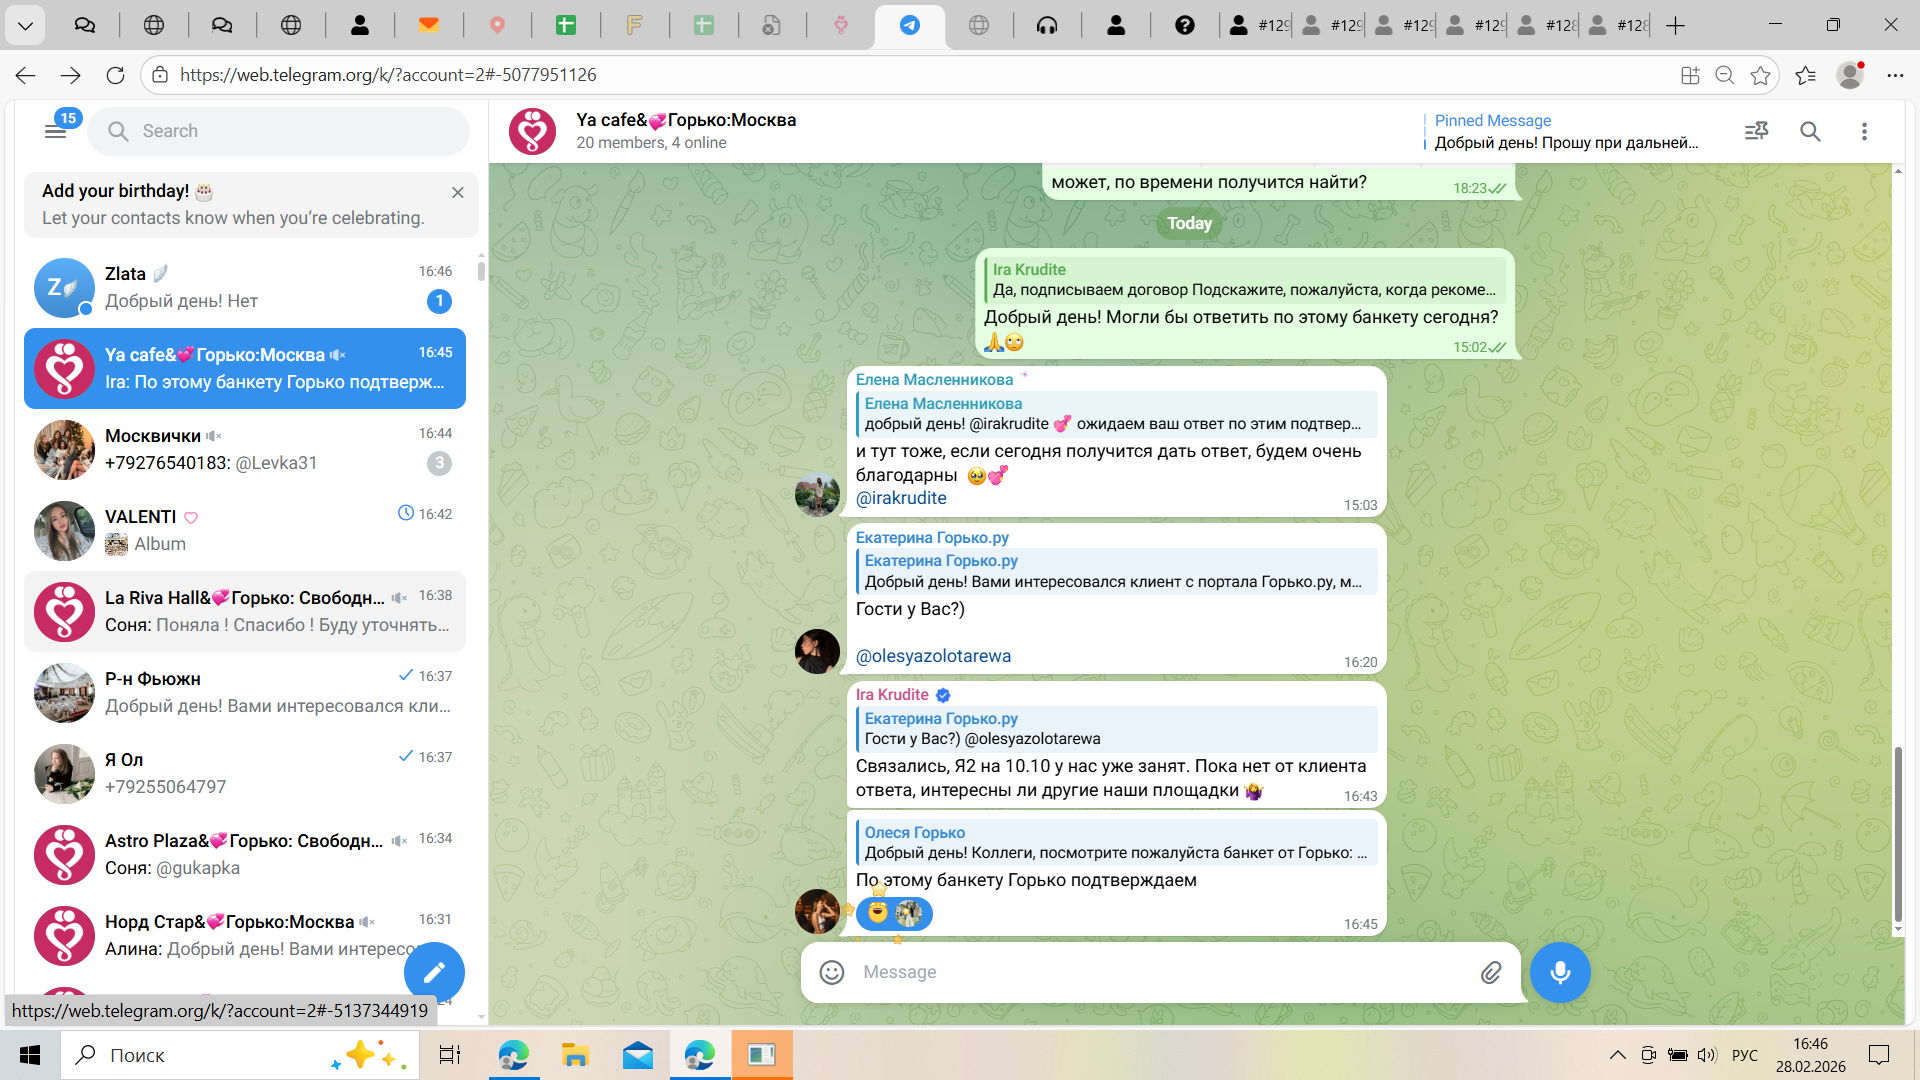The width and height of the screenshot is (1920, 1080).
Task: Open the attachment paperclip menu
Action: pos(1490,972)
